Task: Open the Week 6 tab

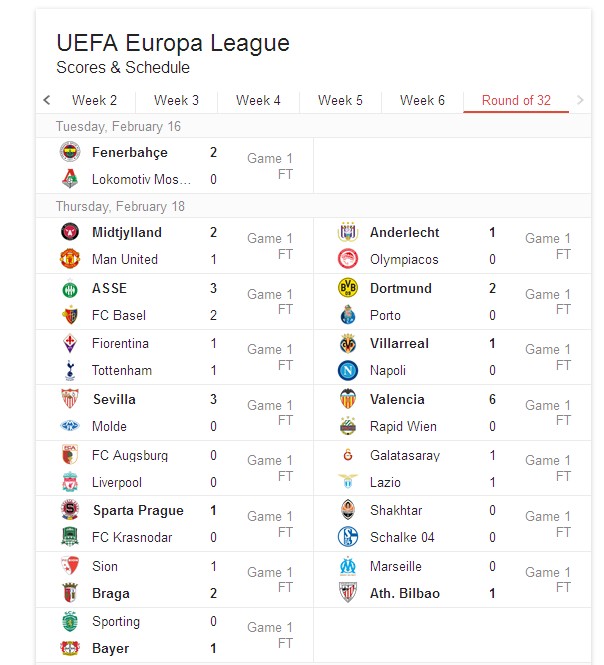Action: click(x=422, y=100)
